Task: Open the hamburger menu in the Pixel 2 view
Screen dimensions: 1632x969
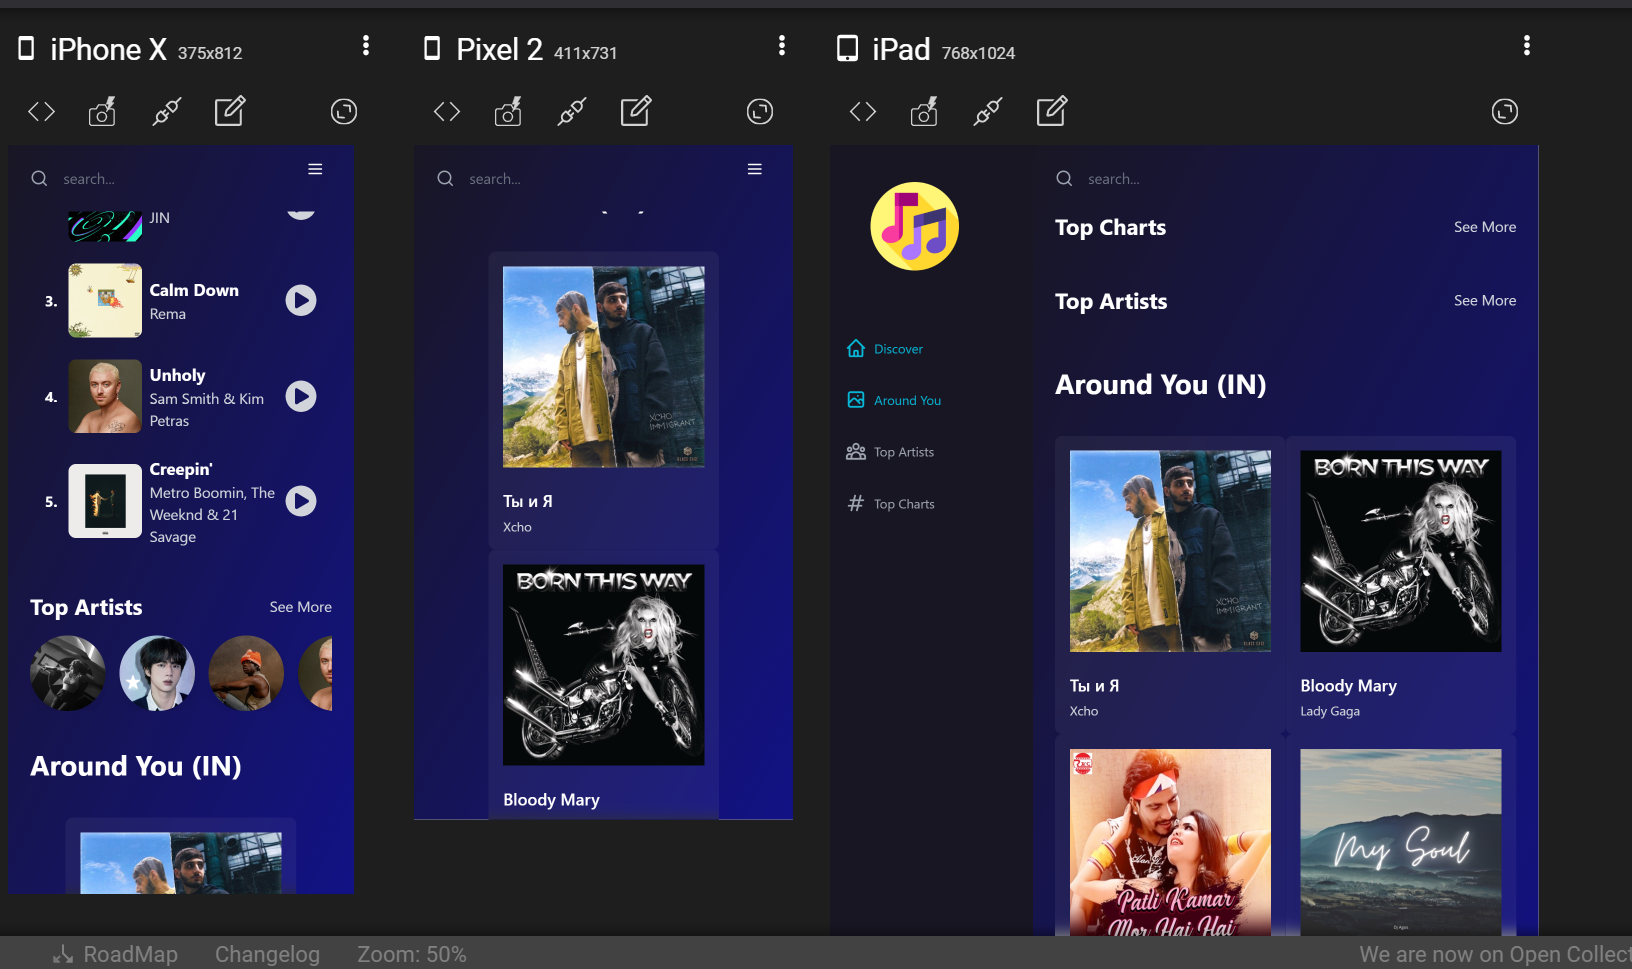Action: (755, 169)
